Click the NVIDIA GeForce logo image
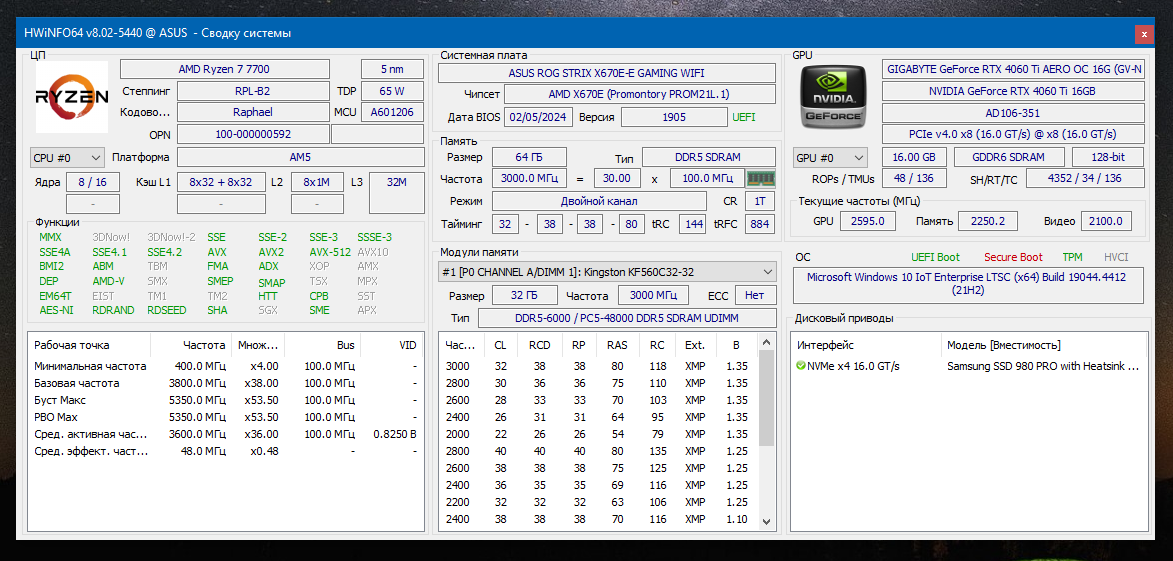The width and height of the screenshot is (1173, 561). click(x=833, y=96)
